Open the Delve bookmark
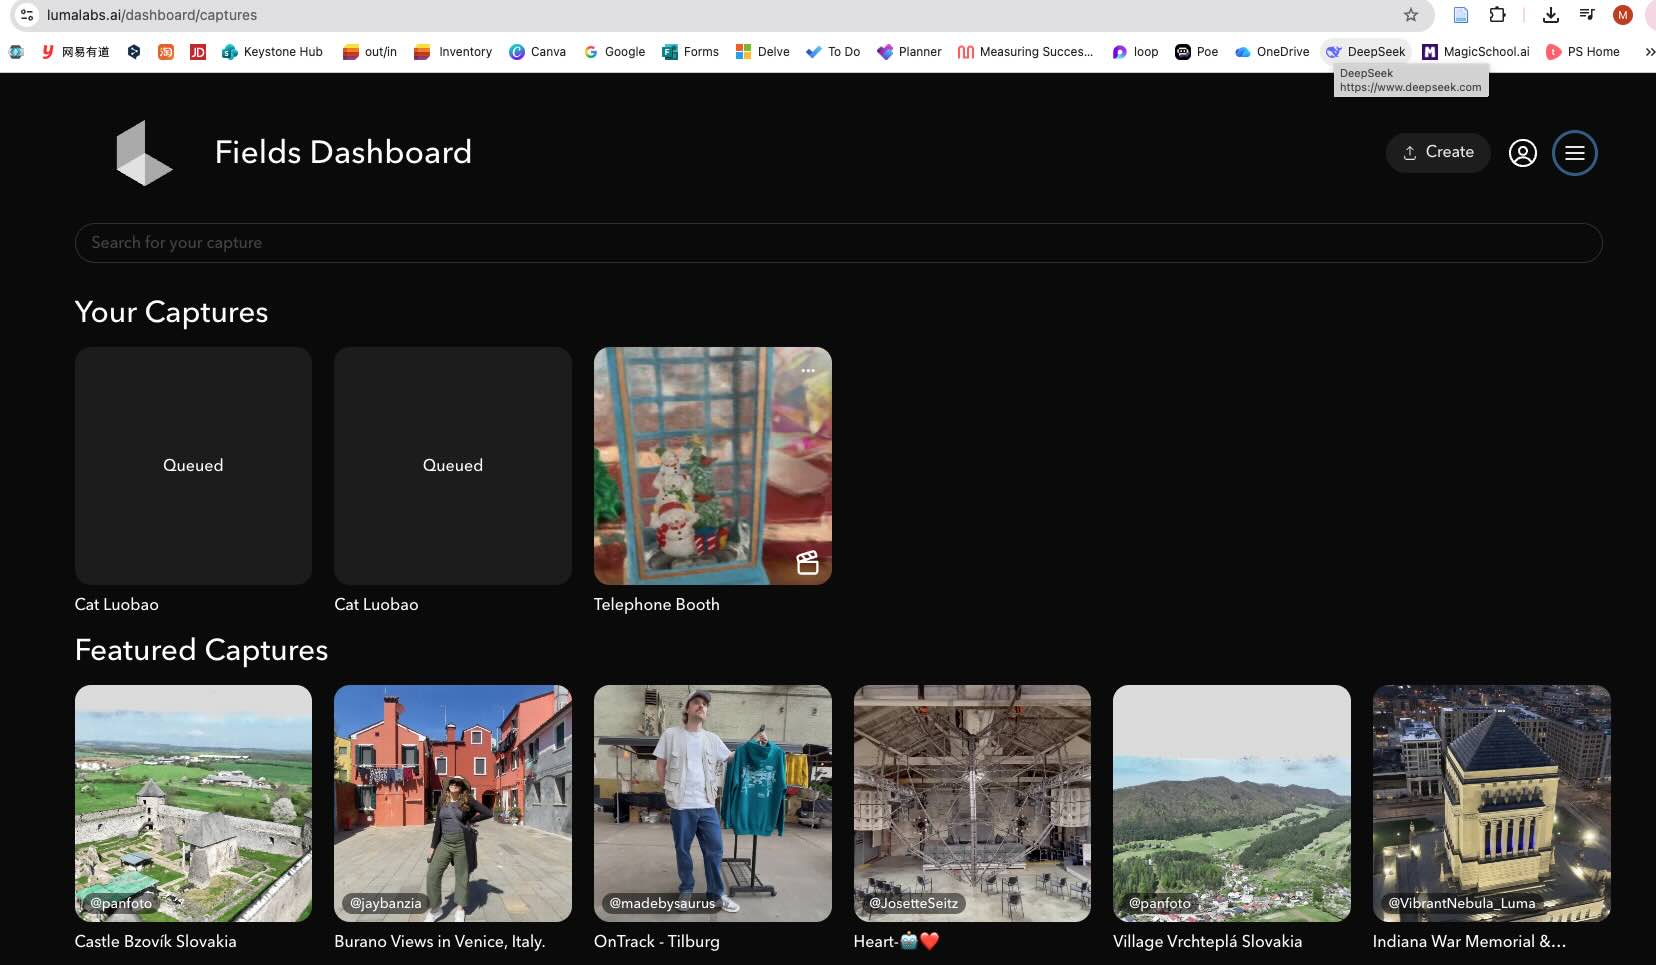This screenshot has width=1656, height=965. click(x=763, y=52)
